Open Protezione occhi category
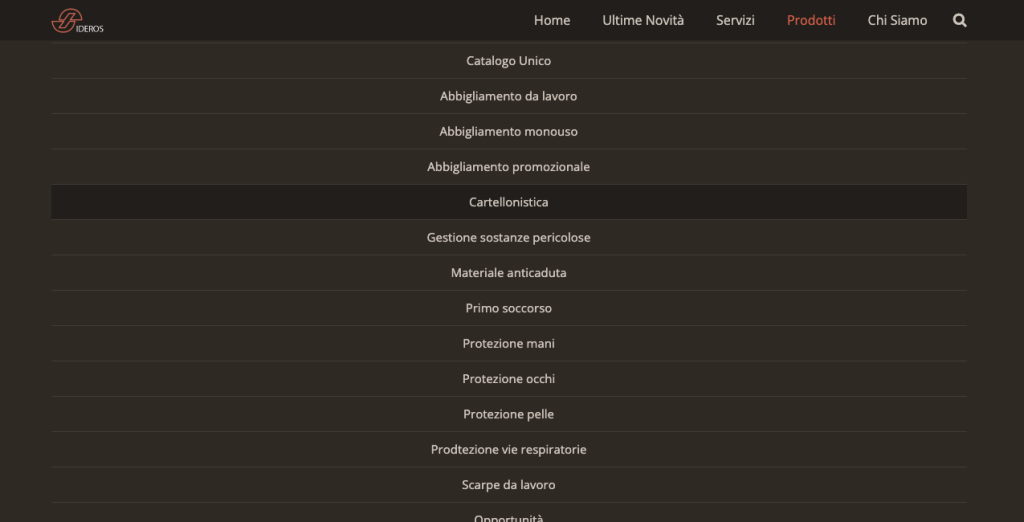 (509, 378)
